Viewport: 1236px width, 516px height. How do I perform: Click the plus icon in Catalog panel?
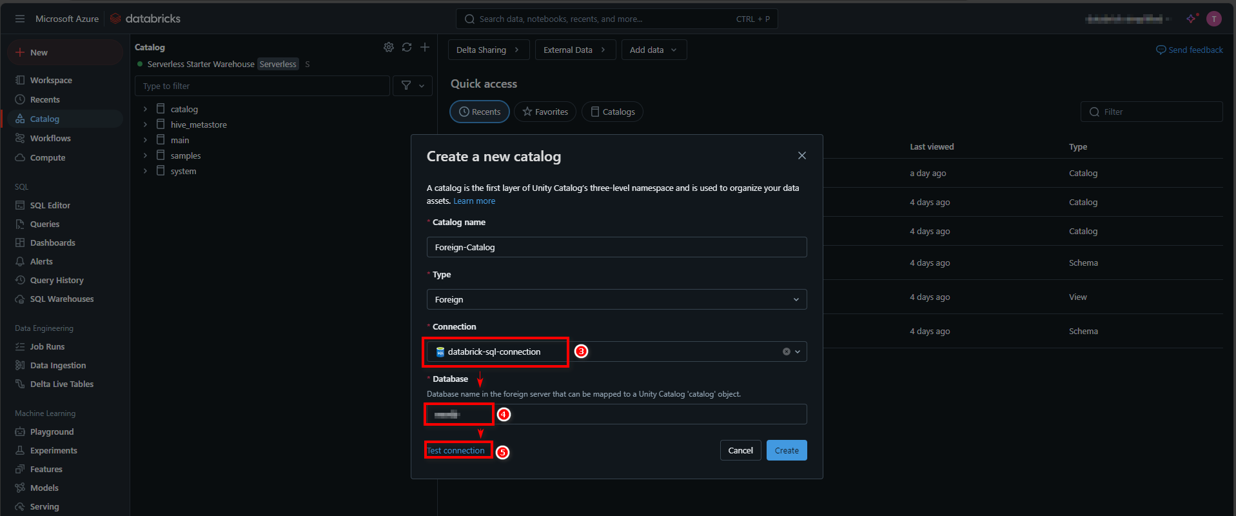tap(425, 47)
